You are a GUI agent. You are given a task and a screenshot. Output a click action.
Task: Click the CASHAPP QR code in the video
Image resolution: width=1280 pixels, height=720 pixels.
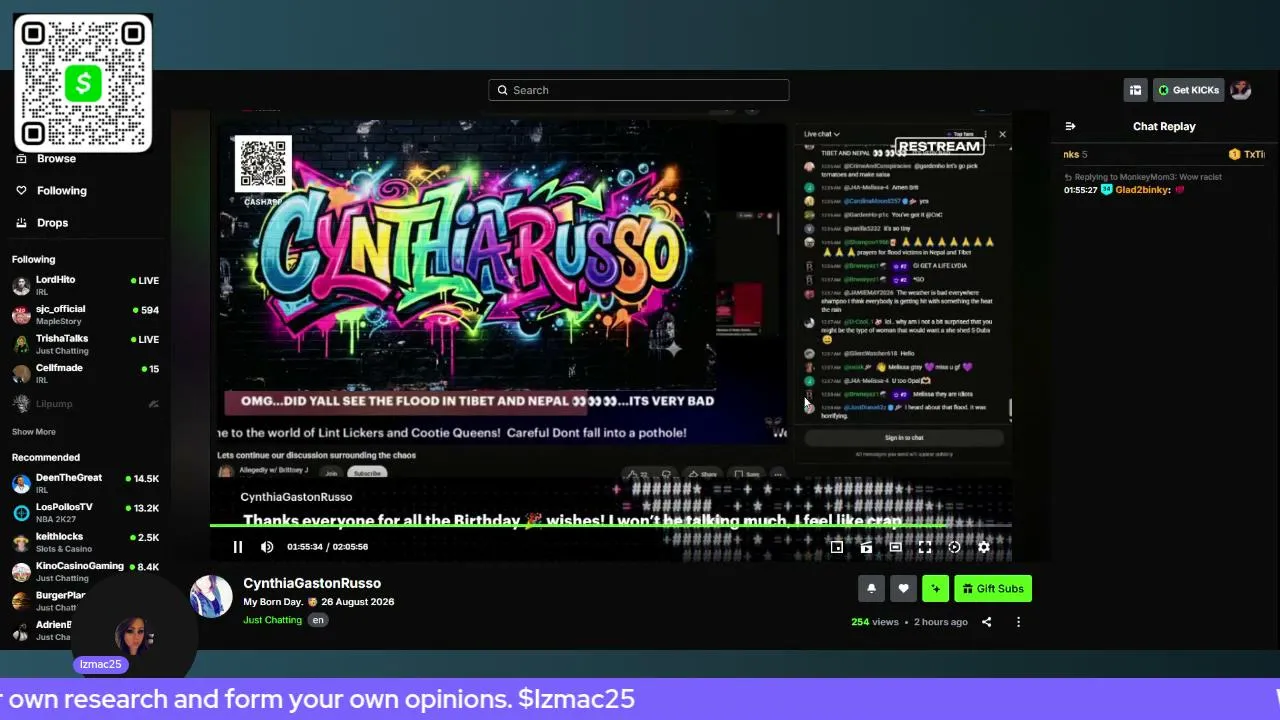[263, 163]
